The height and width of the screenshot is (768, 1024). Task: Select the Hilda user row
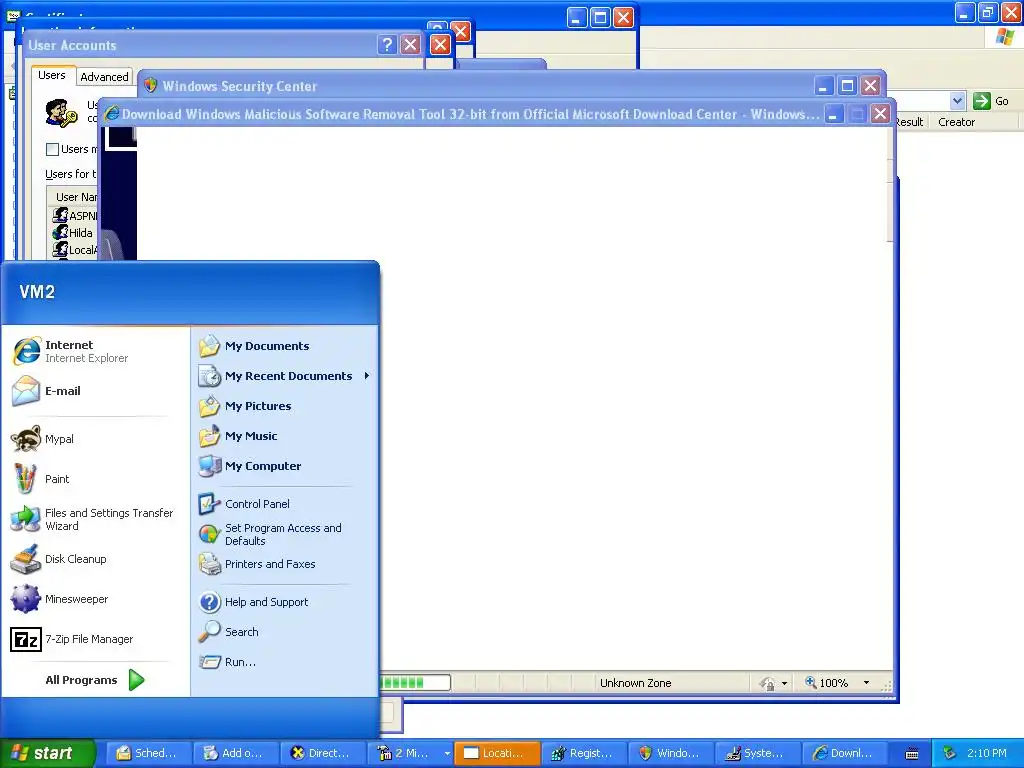pos(74,232)
